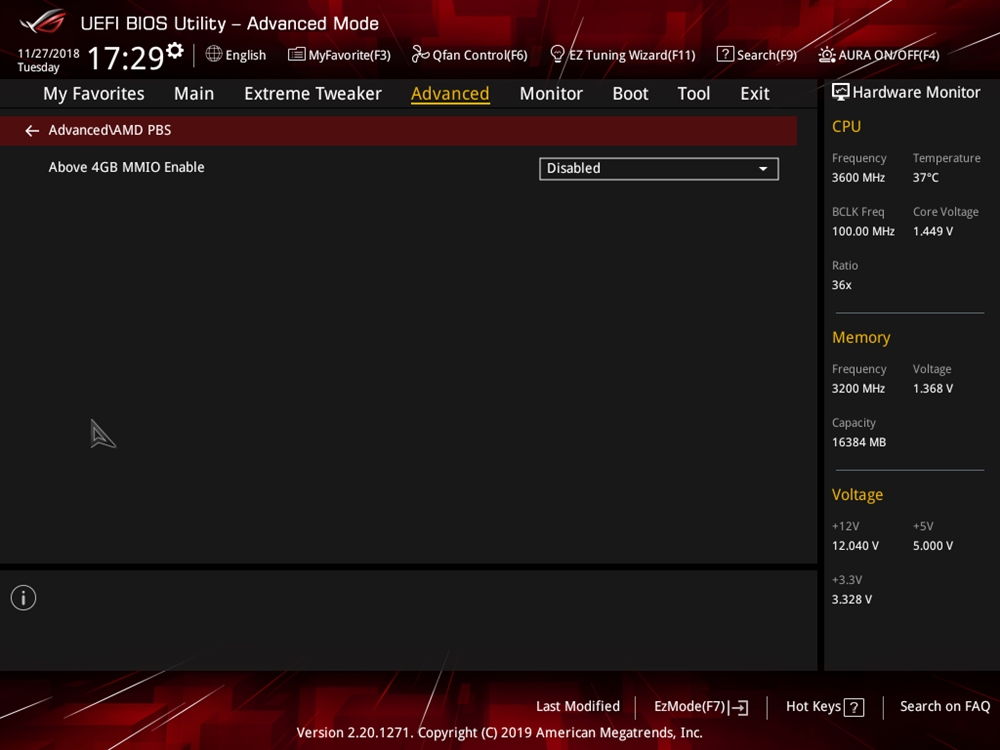This screenshot has height=750, width=1000.
Task: Open Extreme Tweaker tab
Action: click(x=312, y=94)
